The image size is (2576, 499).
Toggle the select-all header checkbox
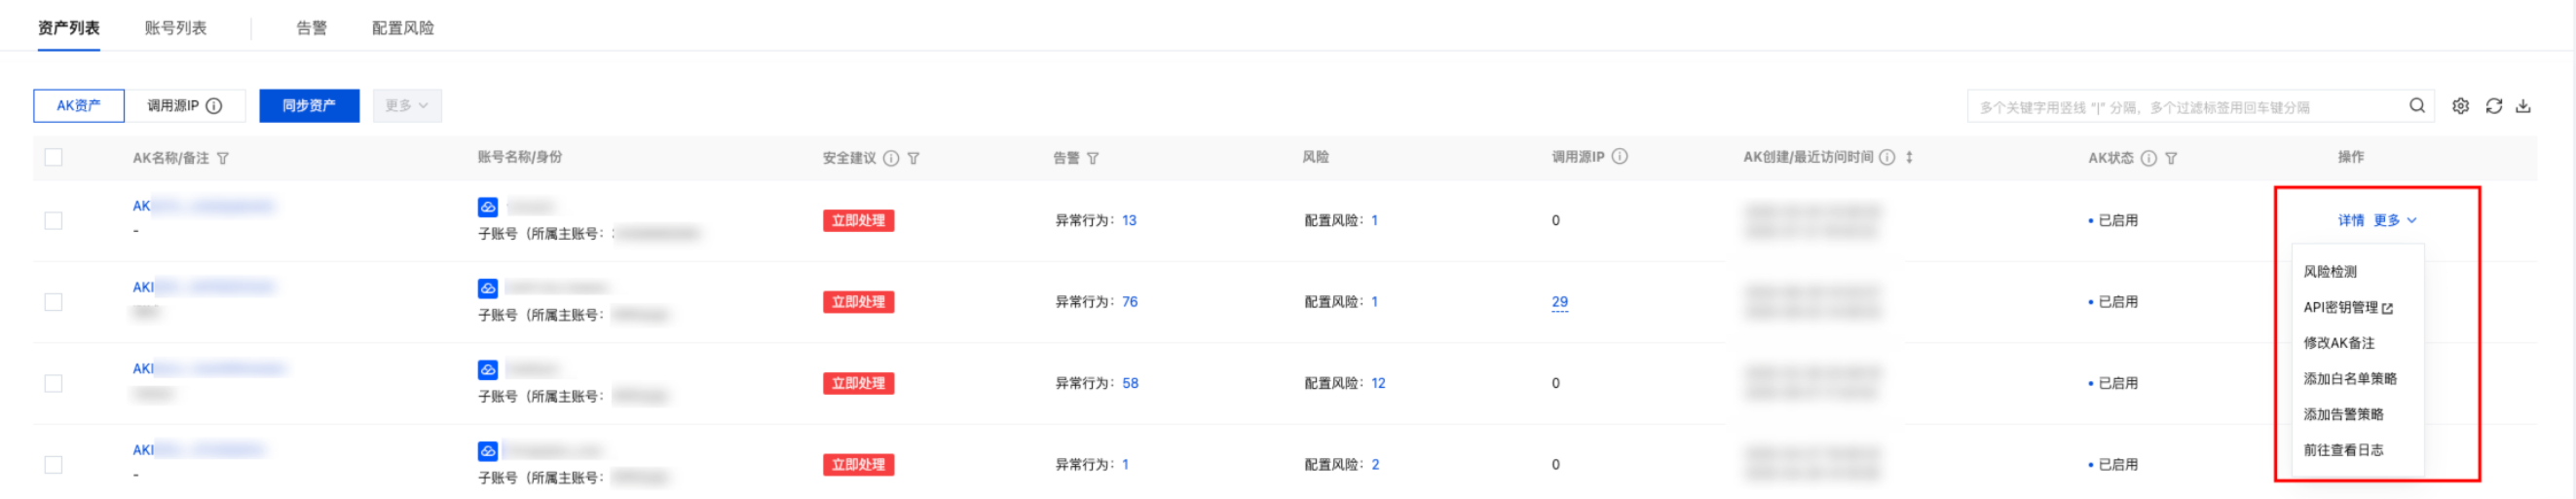pos(54,157)
